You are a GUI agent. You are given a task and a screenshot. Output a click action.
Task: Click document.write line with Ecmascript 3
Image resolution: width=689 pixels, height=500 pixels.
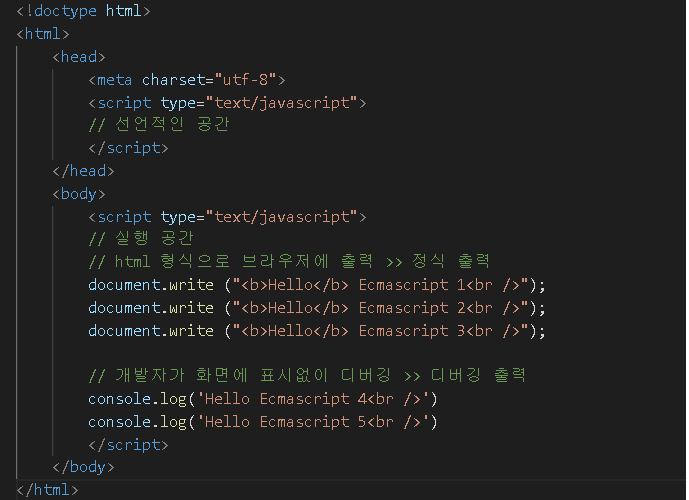[317, 330]
